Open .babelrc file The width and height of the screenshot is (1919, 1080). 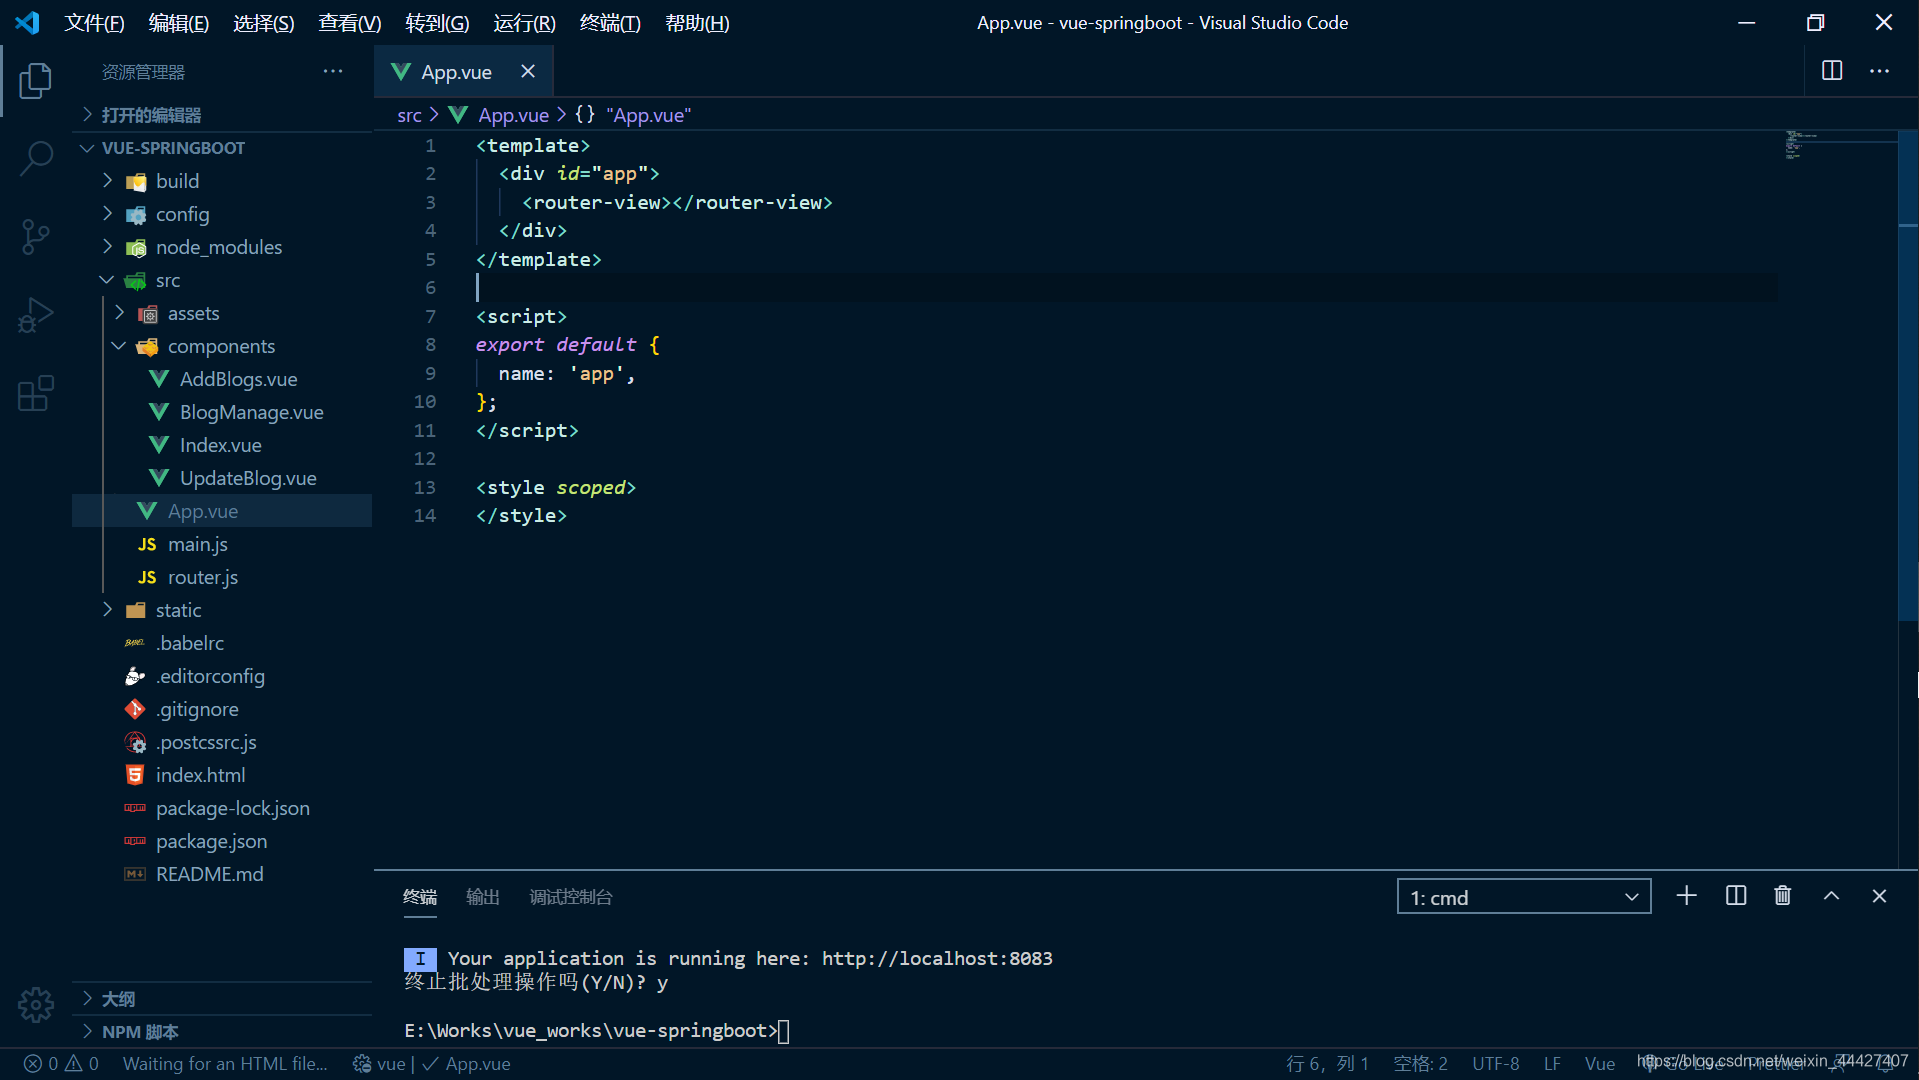[x=190, y=643]
